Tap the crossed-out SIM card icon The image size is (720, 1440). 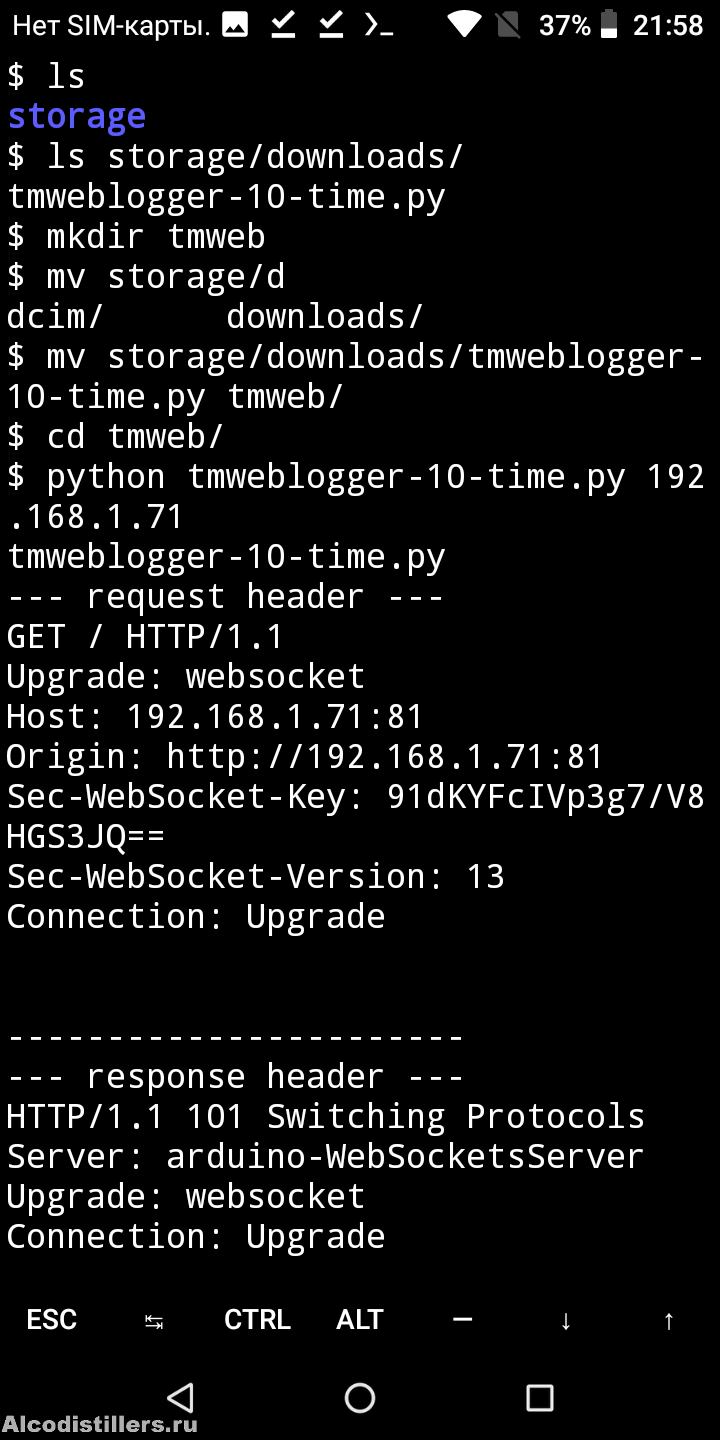508,25
